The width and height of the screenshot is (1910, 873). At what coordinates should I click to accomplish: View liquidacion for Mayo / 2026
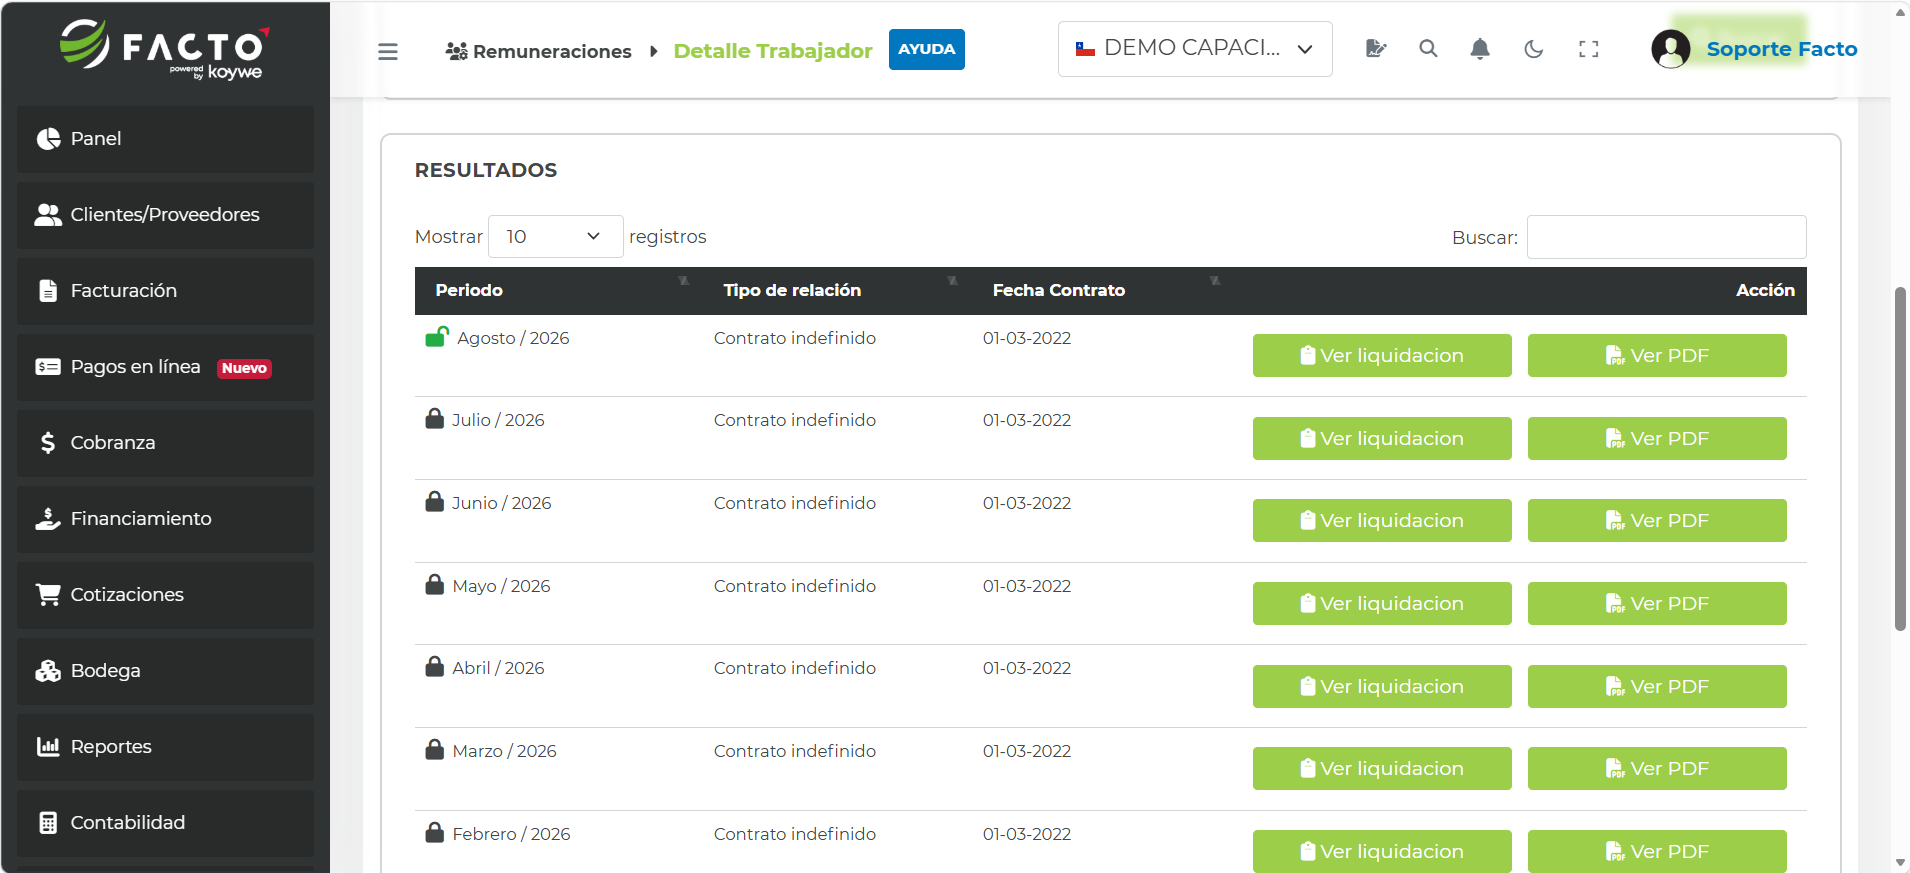tap(1382, 604)
